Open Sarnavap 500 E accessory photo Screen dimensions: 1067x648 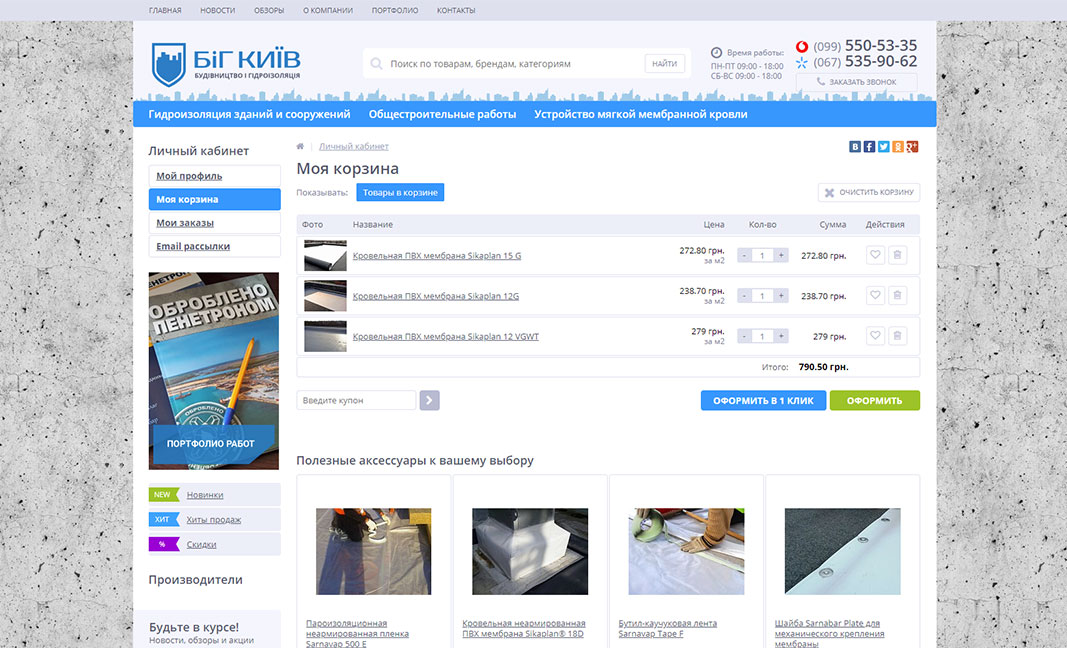click(x=374, y=551)
